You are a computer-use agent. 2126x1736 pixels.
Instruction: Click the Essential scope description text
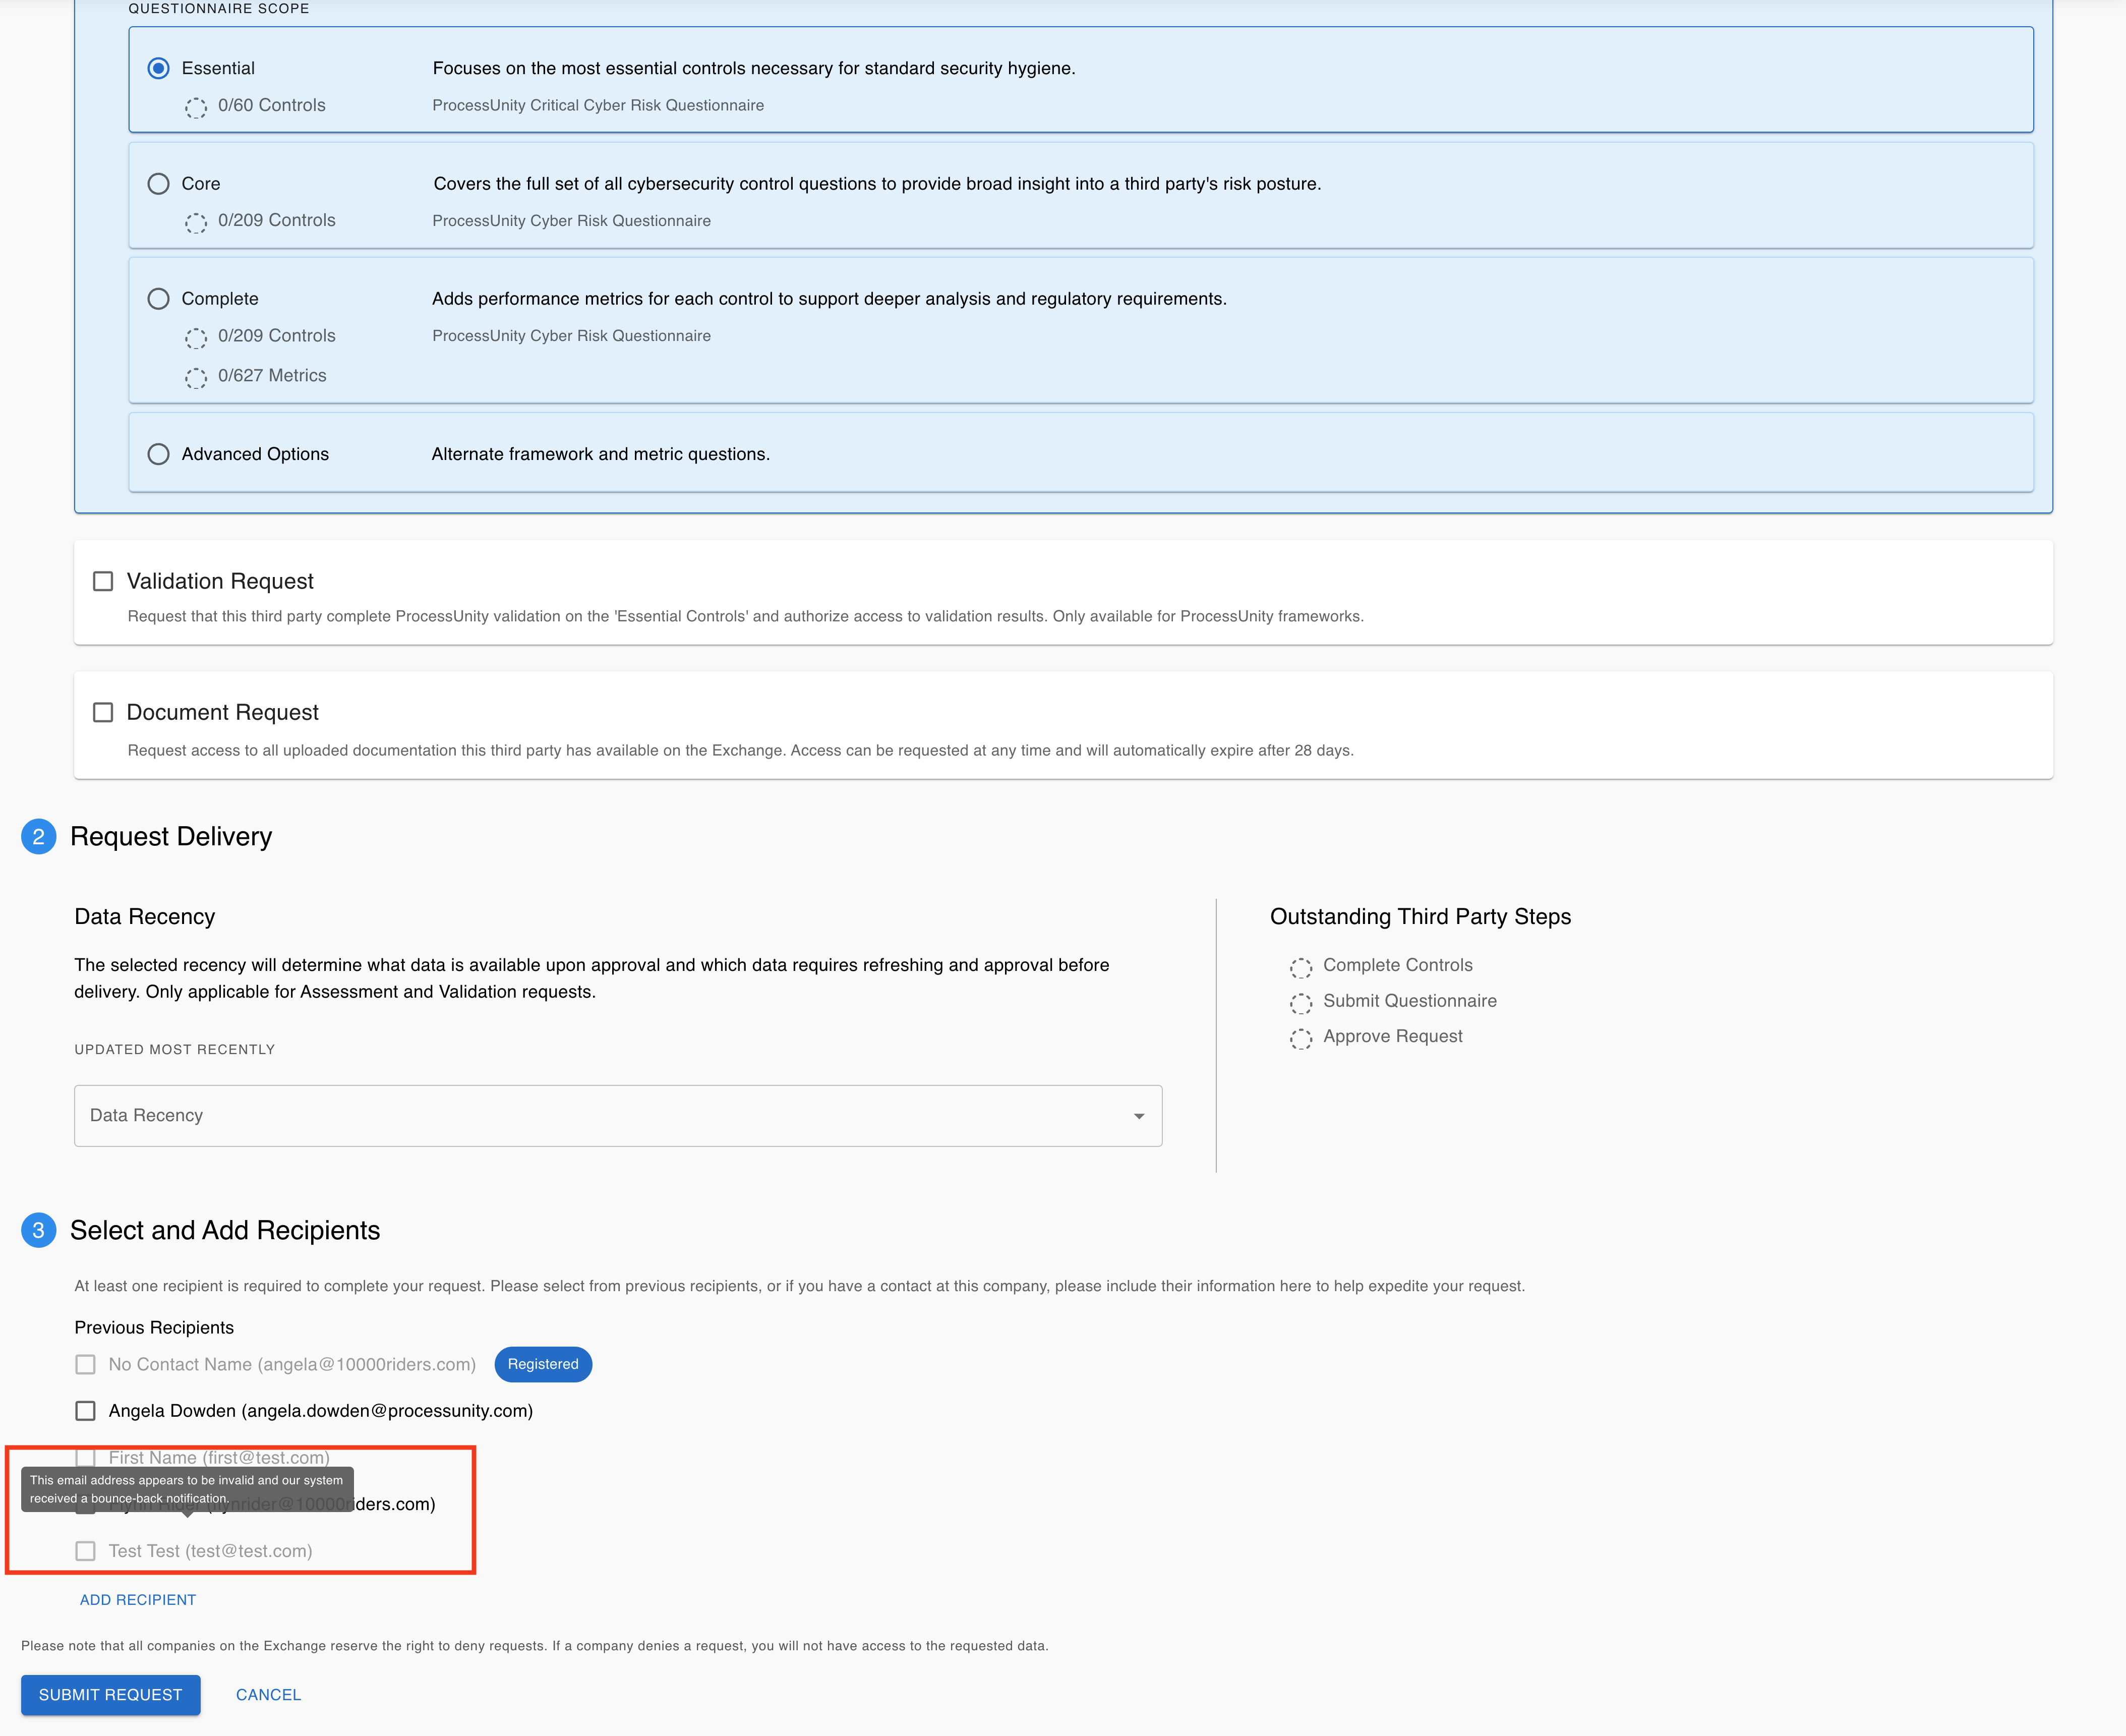pyautogui.click(x=754, y=68)
